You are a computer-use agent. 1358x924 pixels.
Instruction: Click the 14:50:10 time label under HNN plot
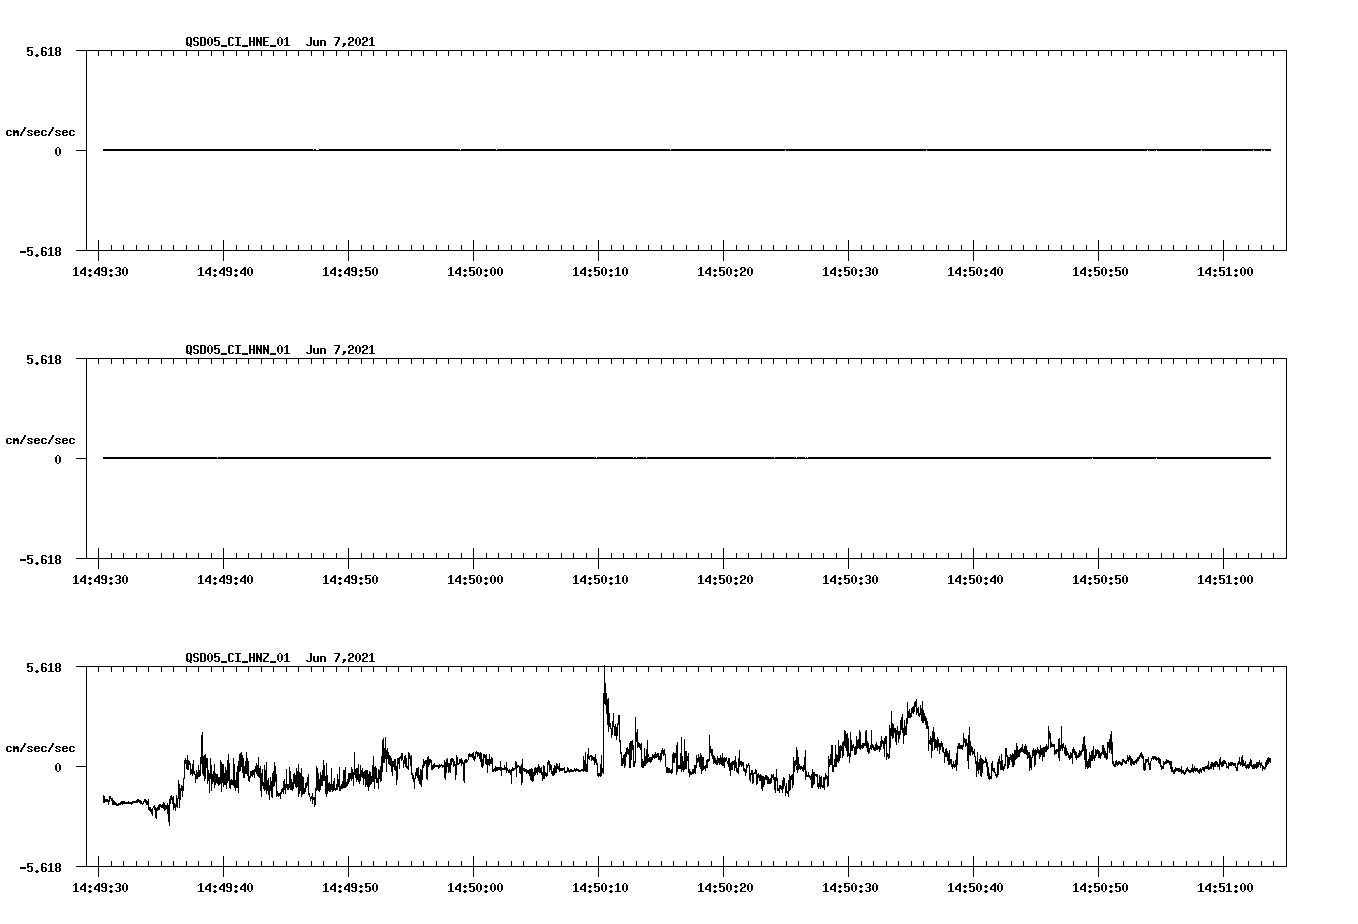coord(600,580)
